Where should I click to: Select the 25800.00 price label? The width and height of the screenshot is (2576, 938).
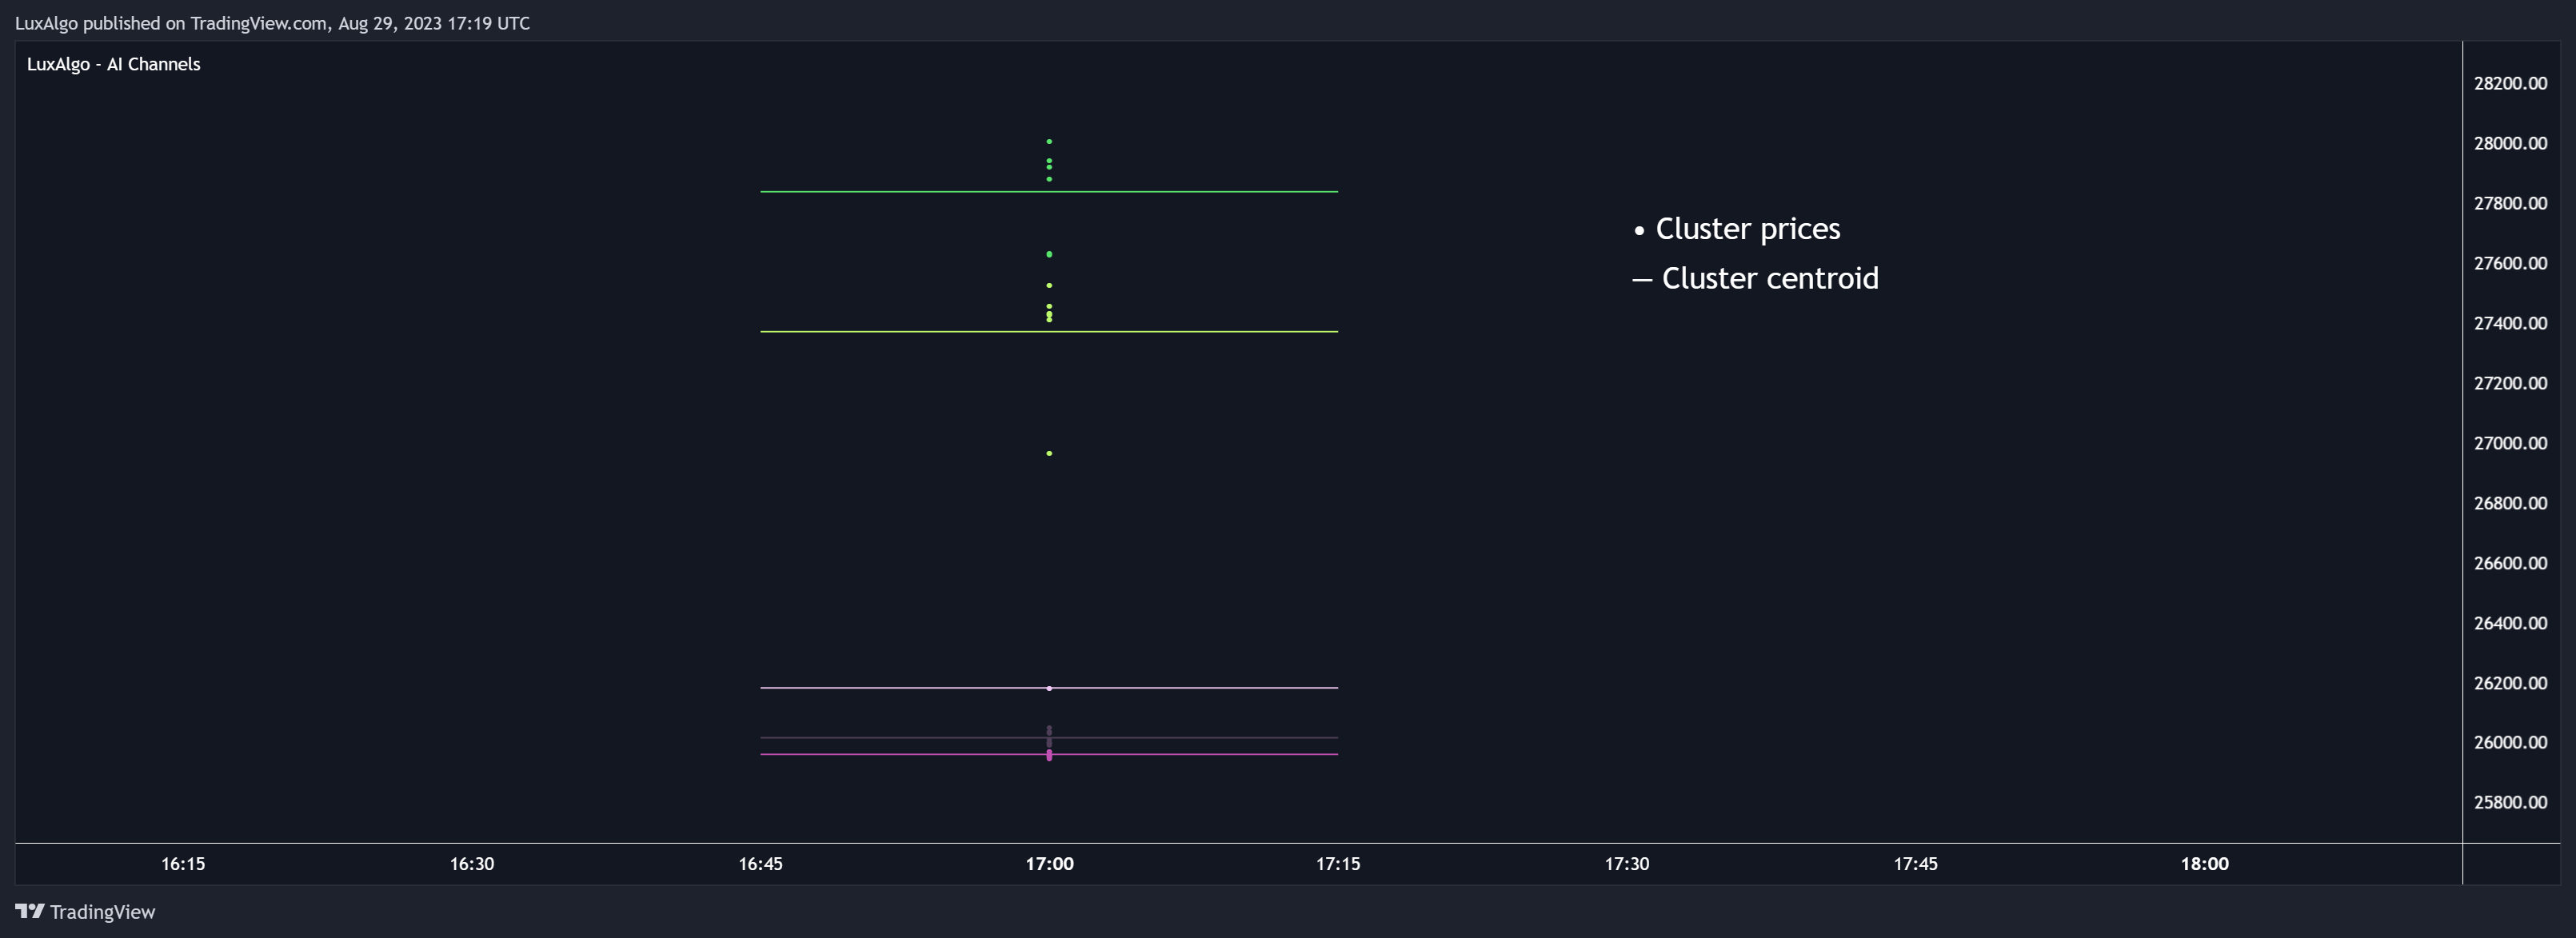point(2510,802)
